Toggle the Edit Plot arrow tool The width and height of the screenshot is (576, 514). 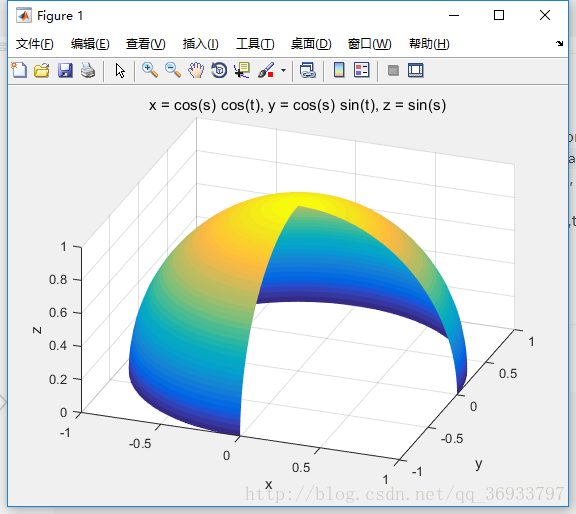[120, 70]
